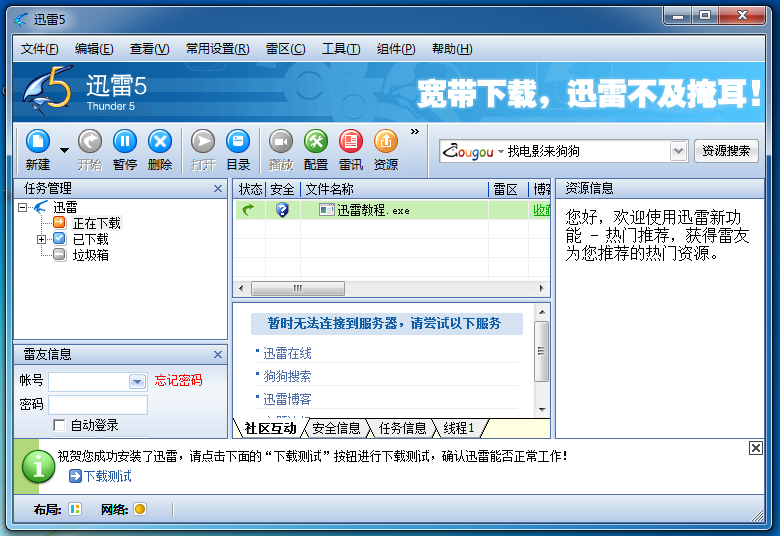This screenshot has height=536, width=780.
Task: Sort by the 状态 column header
Action: coord(250,189)
